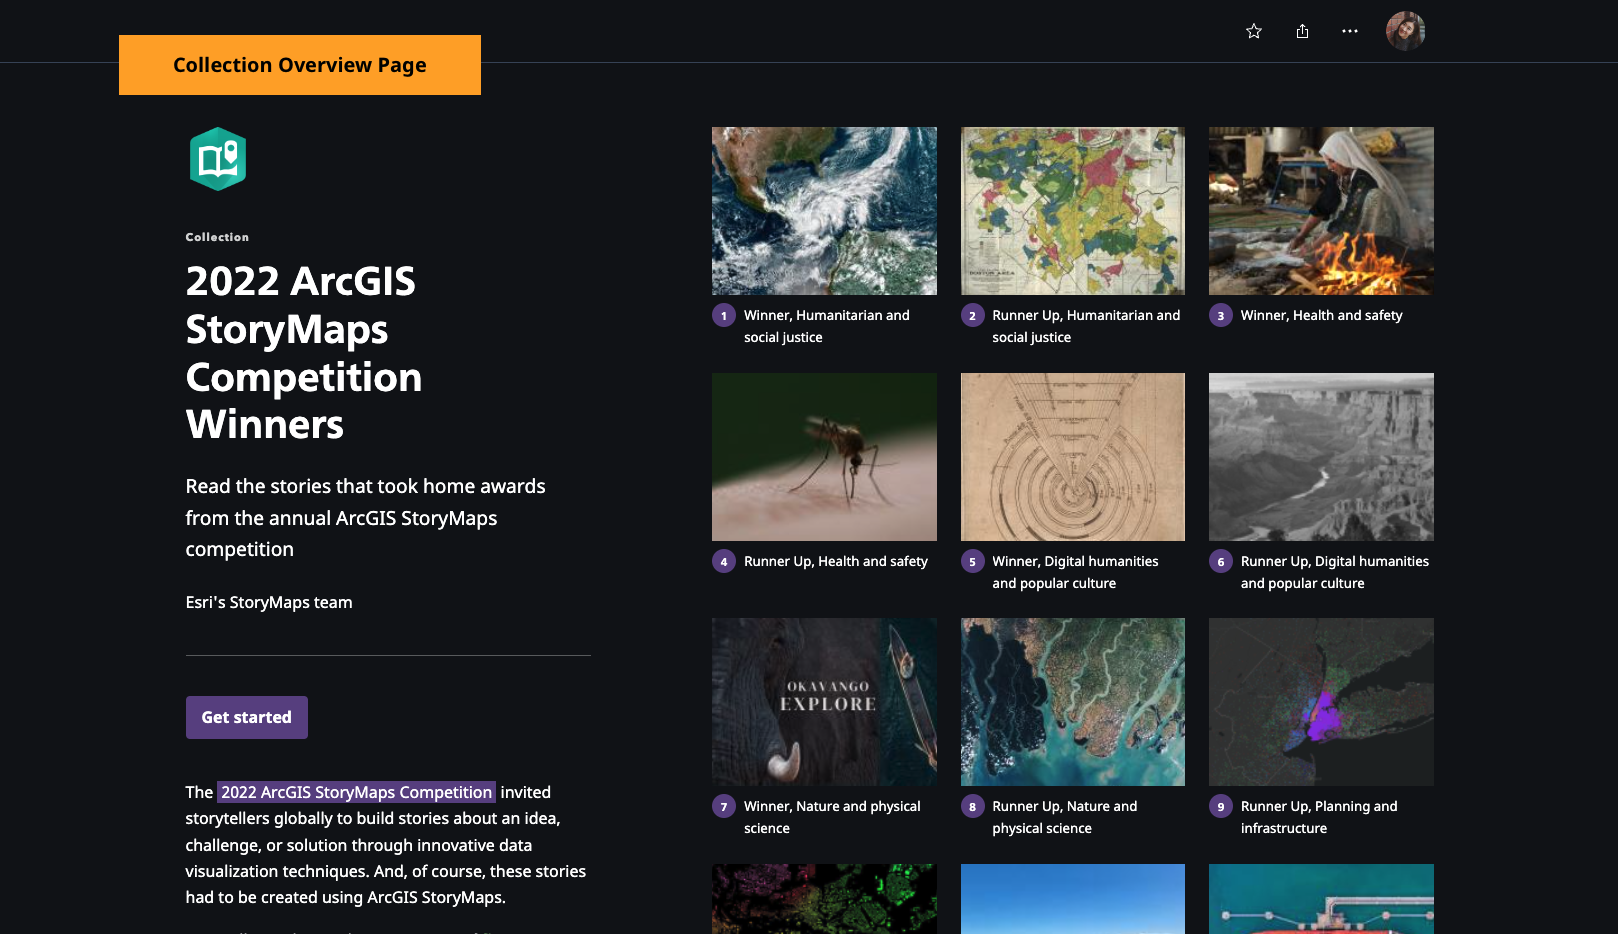This screenshot has width=1618, height=934.
Task: Open the colorful Boston area map thumbnail
Action: (1072, 211)
